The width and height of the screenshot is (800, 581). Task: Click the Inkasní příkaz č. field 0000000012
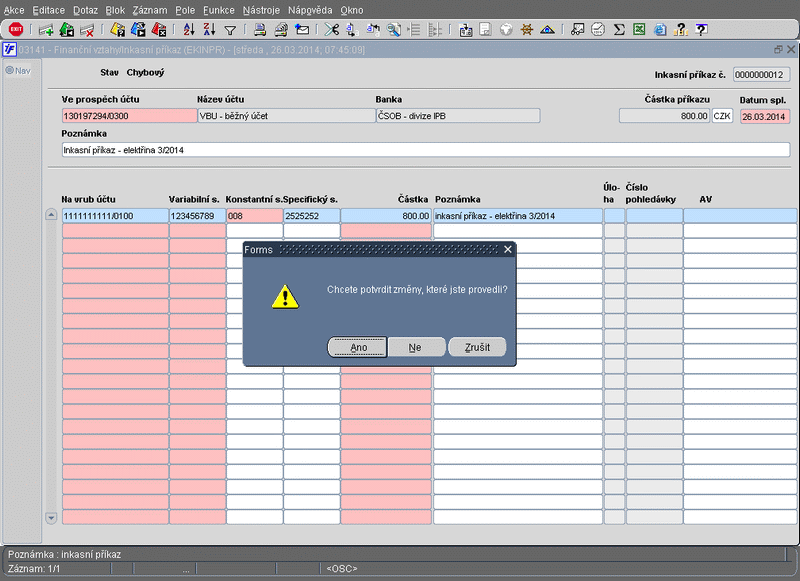coord(762,74)
